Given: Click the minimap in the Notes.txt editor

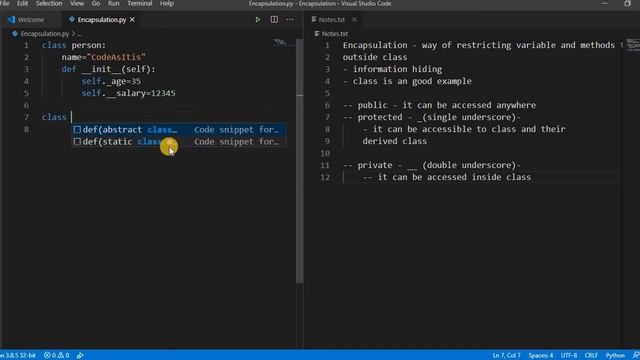Looking at the screenshot, I should tap(633, 45).
